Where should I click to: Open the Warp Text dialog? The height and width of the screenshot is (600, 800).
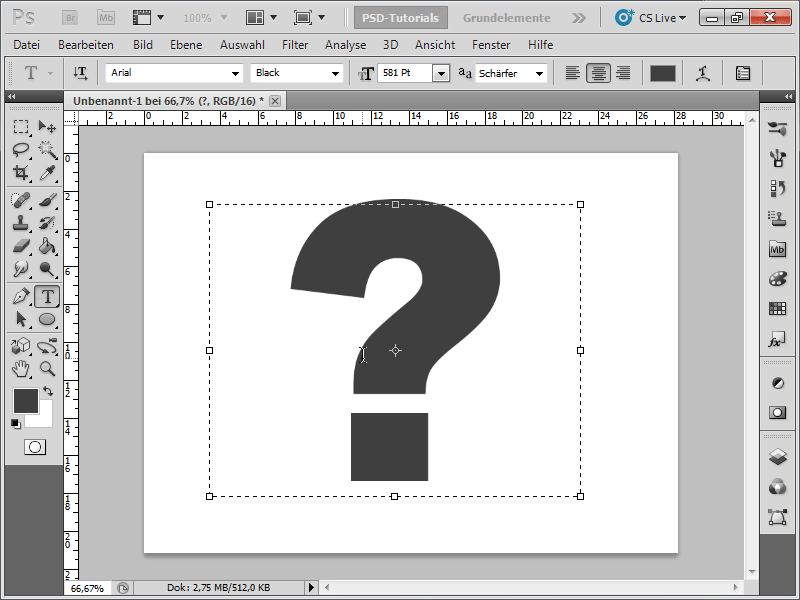pos(703,73)
